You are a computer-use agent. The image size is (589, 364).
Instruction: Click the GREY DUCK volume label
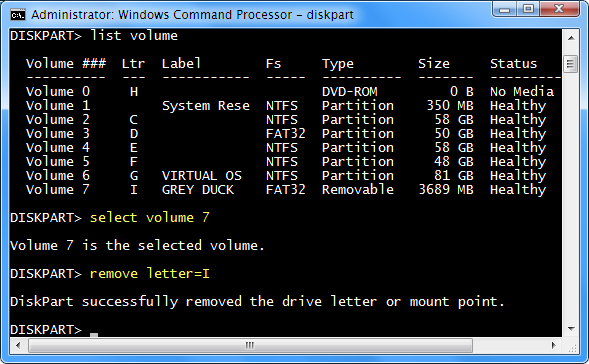tap(198, 190)
